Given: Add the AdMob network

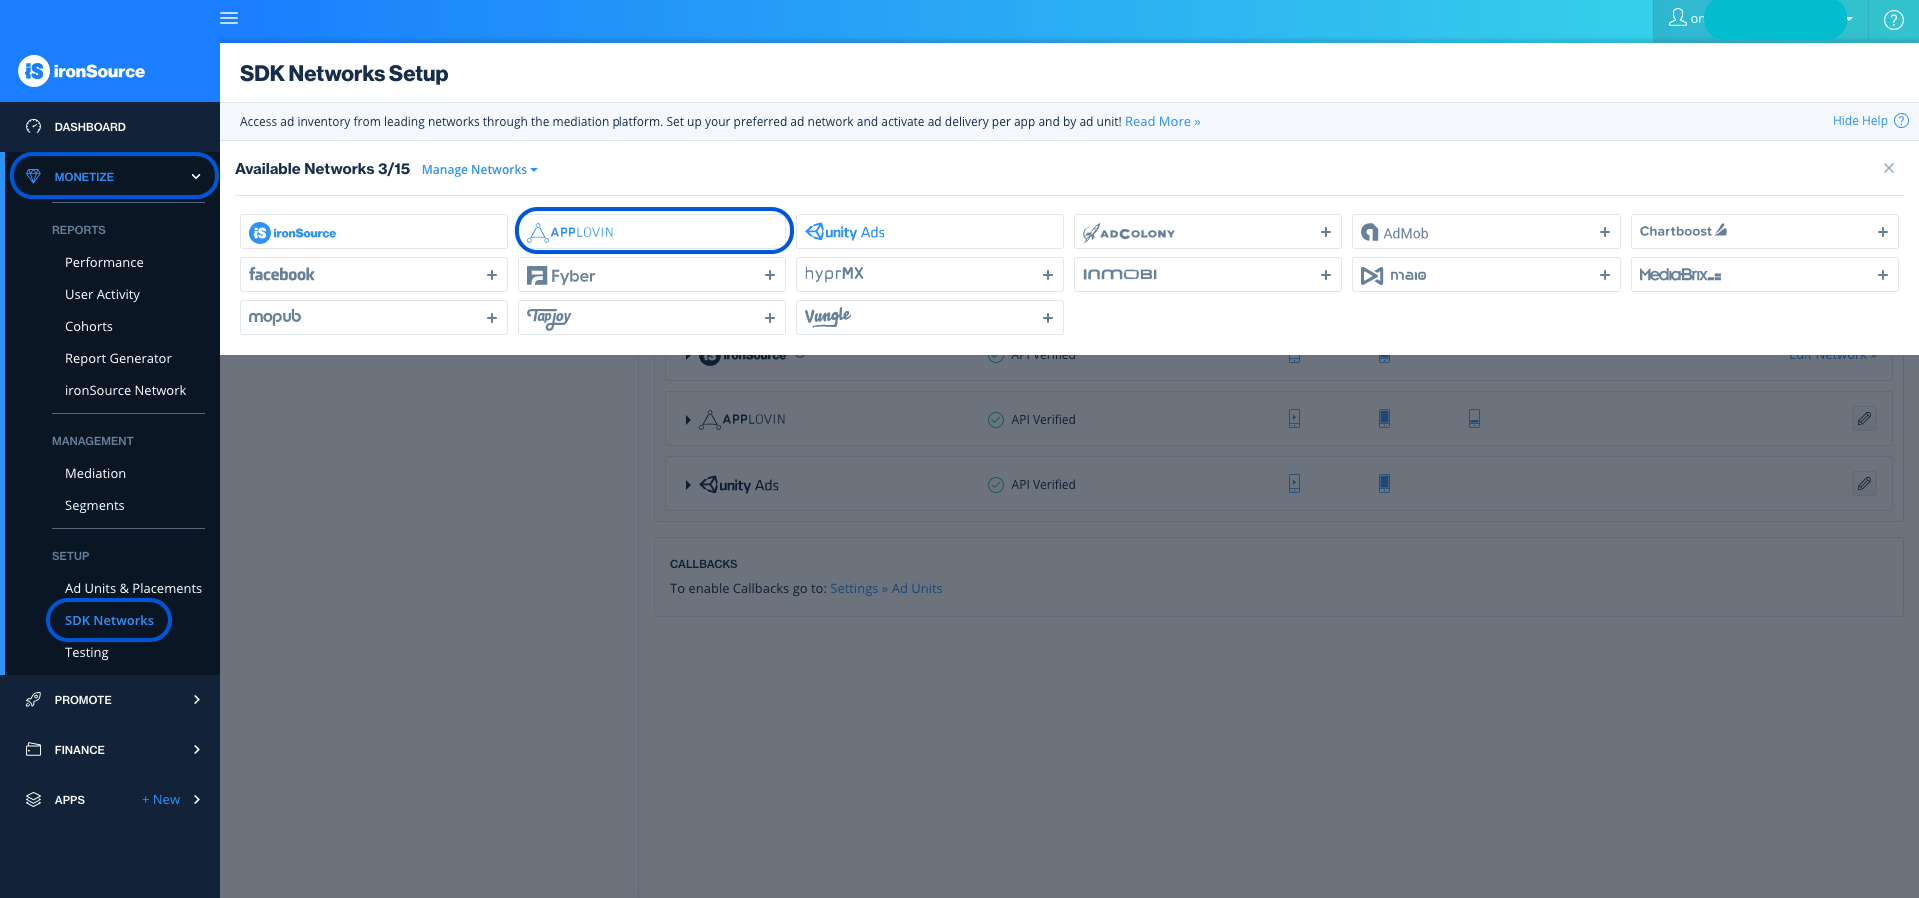Looking at the screenshot, I should 1604,232.
